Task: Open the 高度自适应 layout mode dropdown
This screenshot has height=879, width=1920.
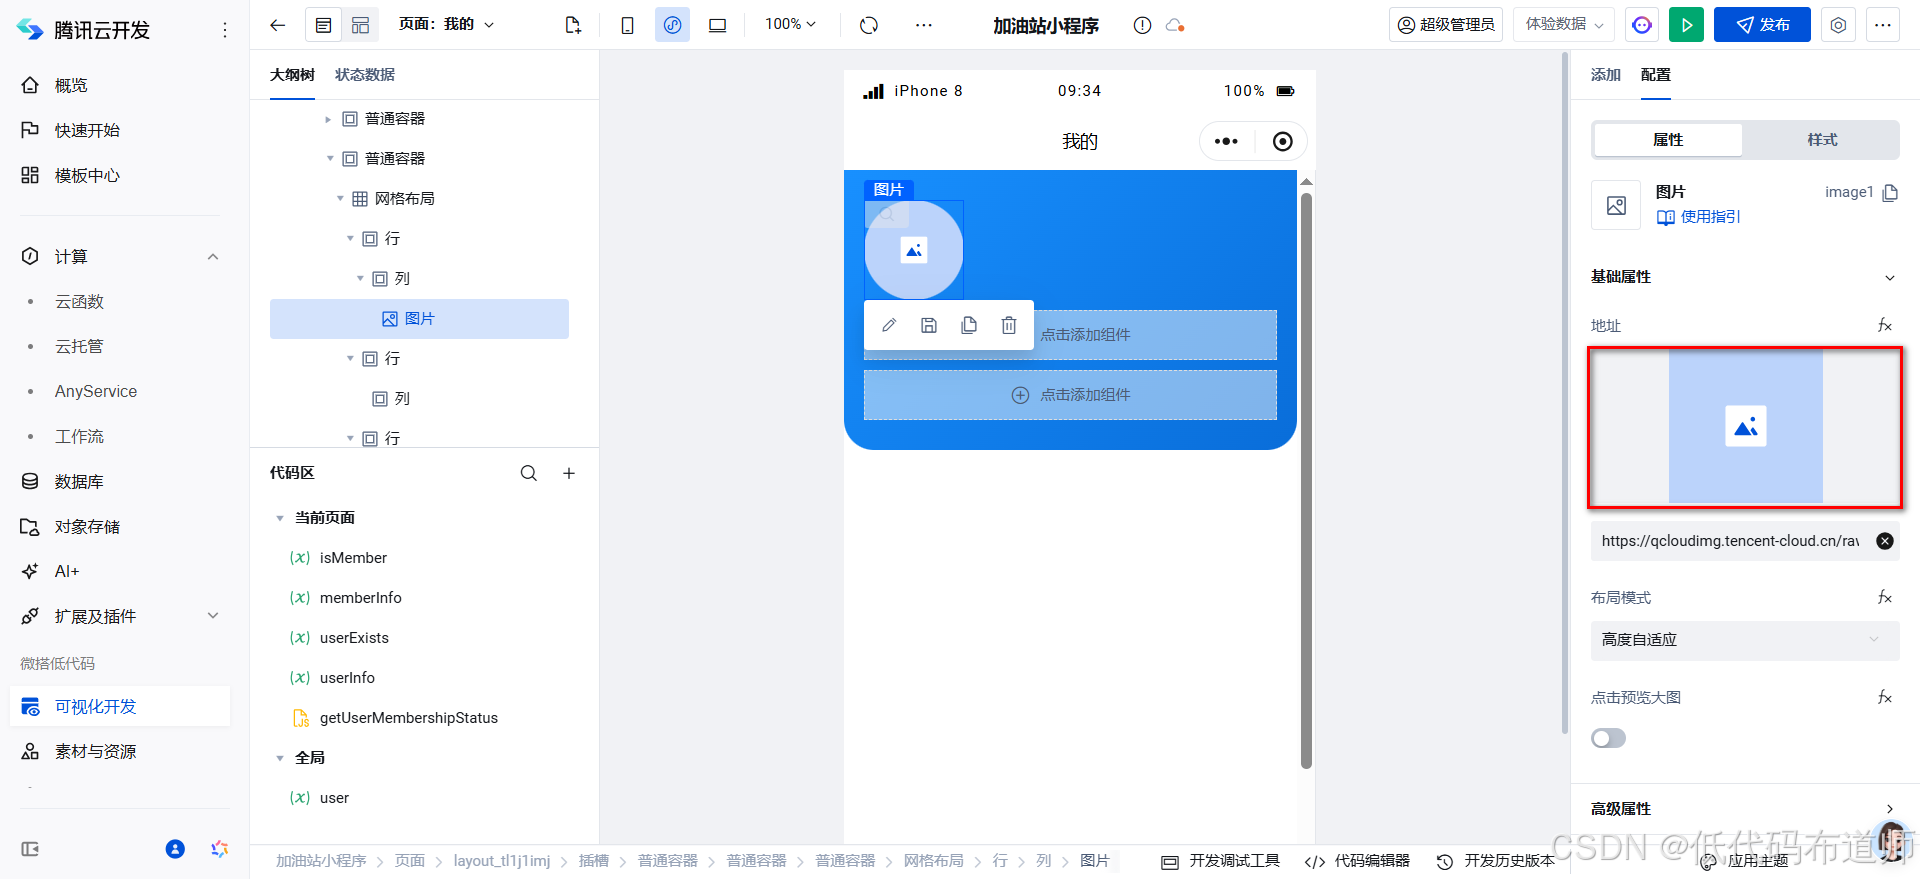Action: [1745, 640]
